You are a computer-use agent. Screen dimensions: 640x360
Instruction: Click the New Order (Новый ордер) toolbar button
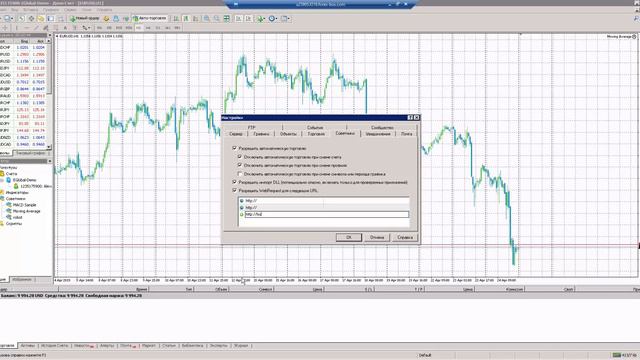click(x=85, y=18)
